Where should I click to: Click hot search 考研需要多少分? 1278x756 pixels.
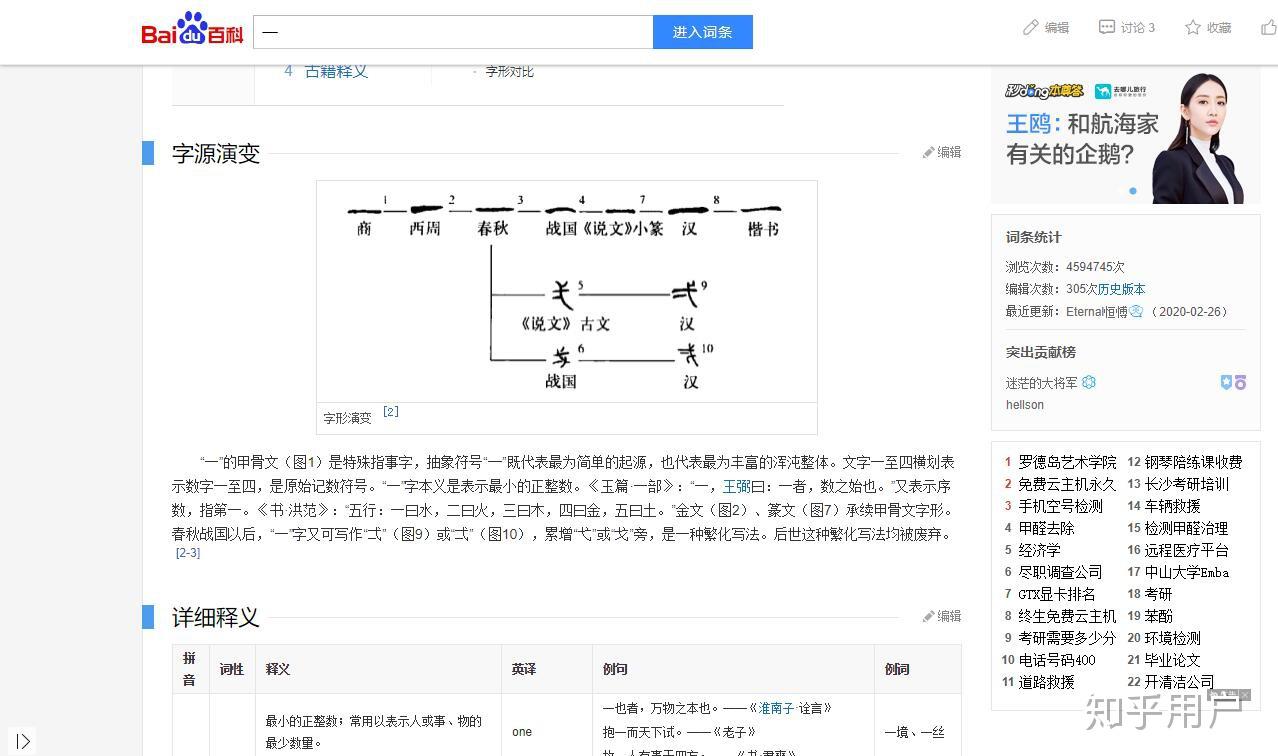pyautogui.click(x=1067, y=638)
